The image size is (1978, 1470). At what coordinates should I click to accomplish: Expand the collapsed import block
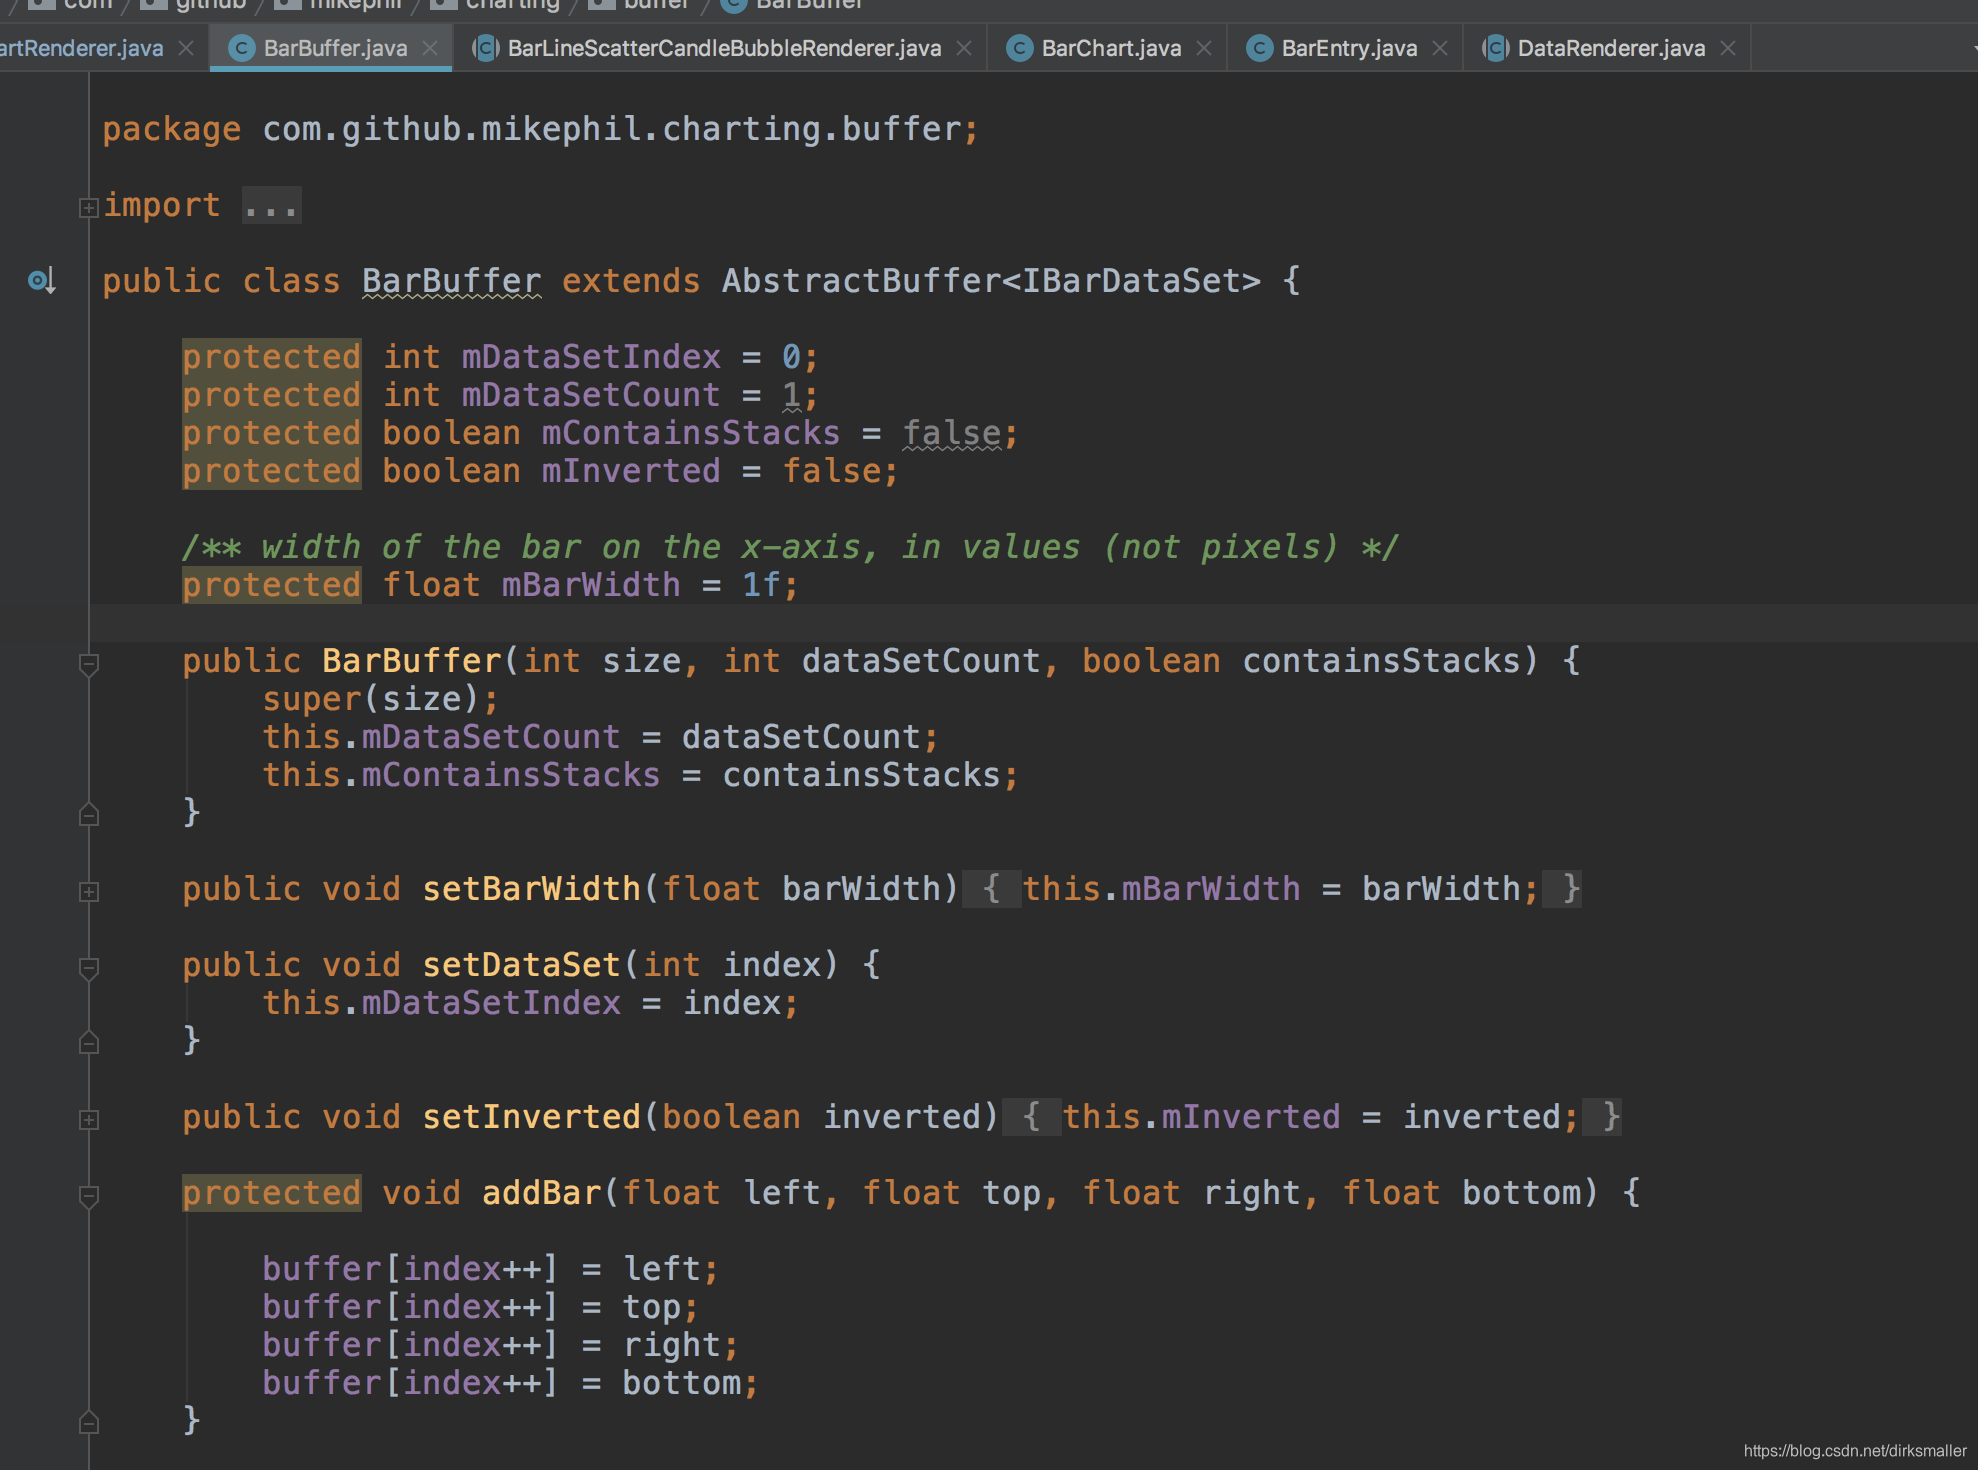point(88,207)
